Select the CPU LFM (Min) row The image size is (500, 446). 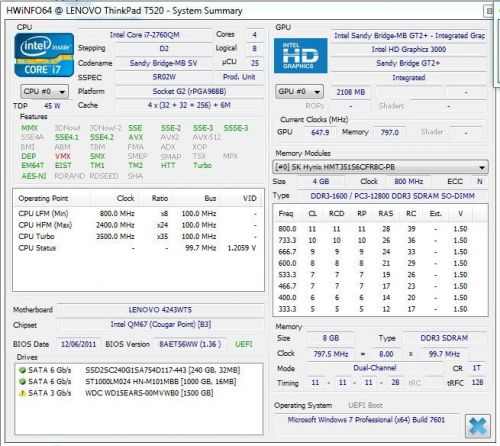138,214
